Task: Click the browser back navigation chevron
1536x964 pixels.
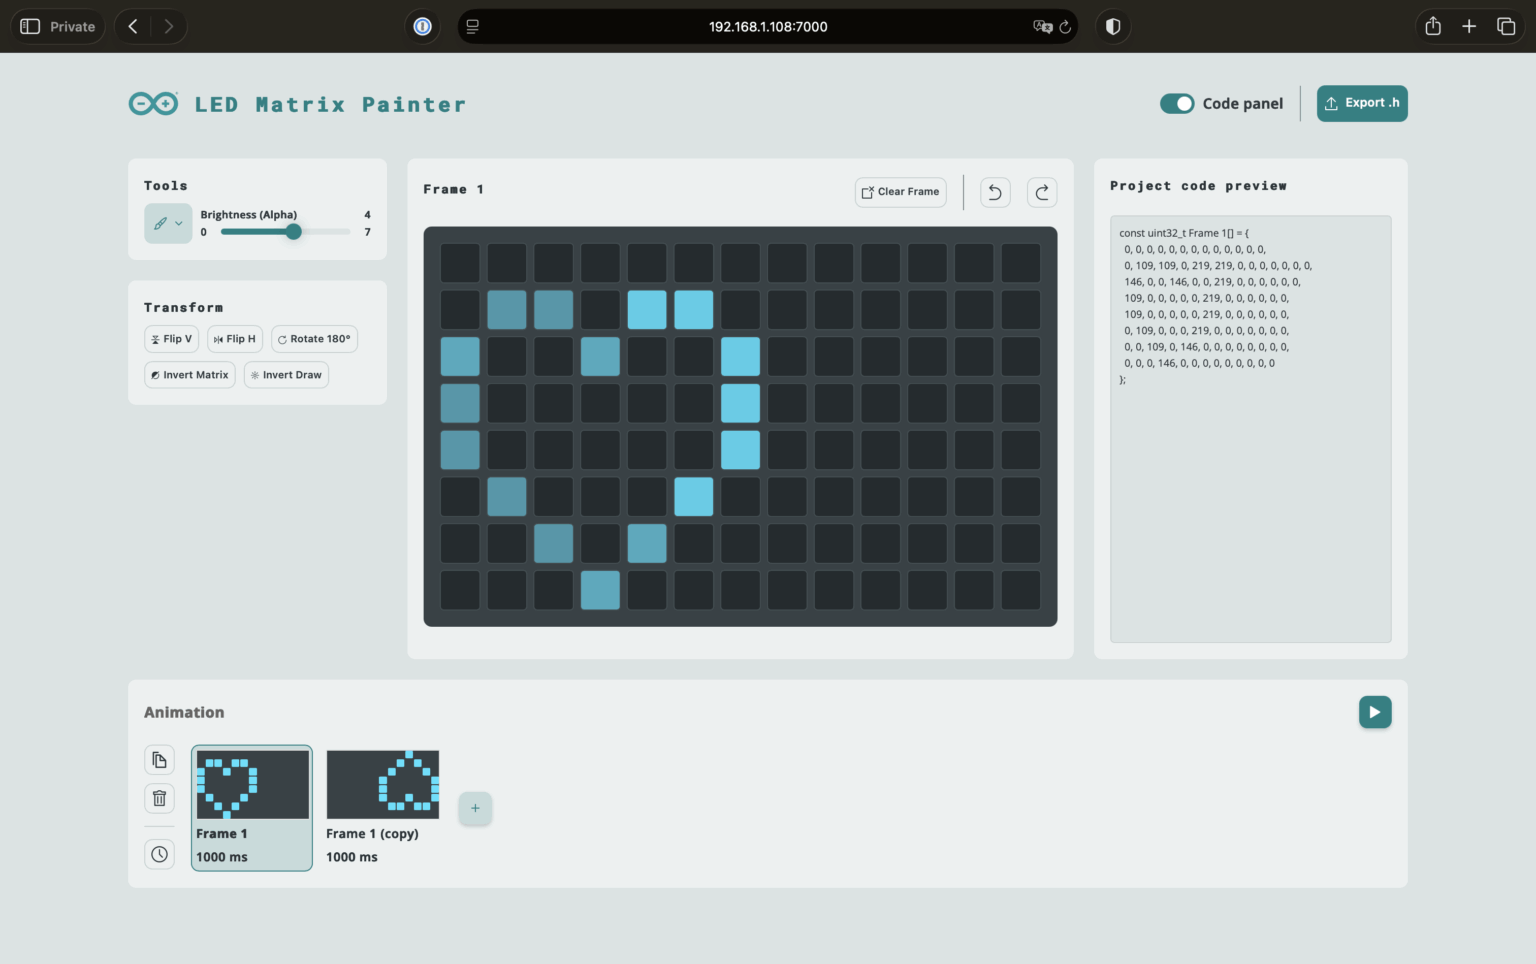Action: tap(132, 26)
